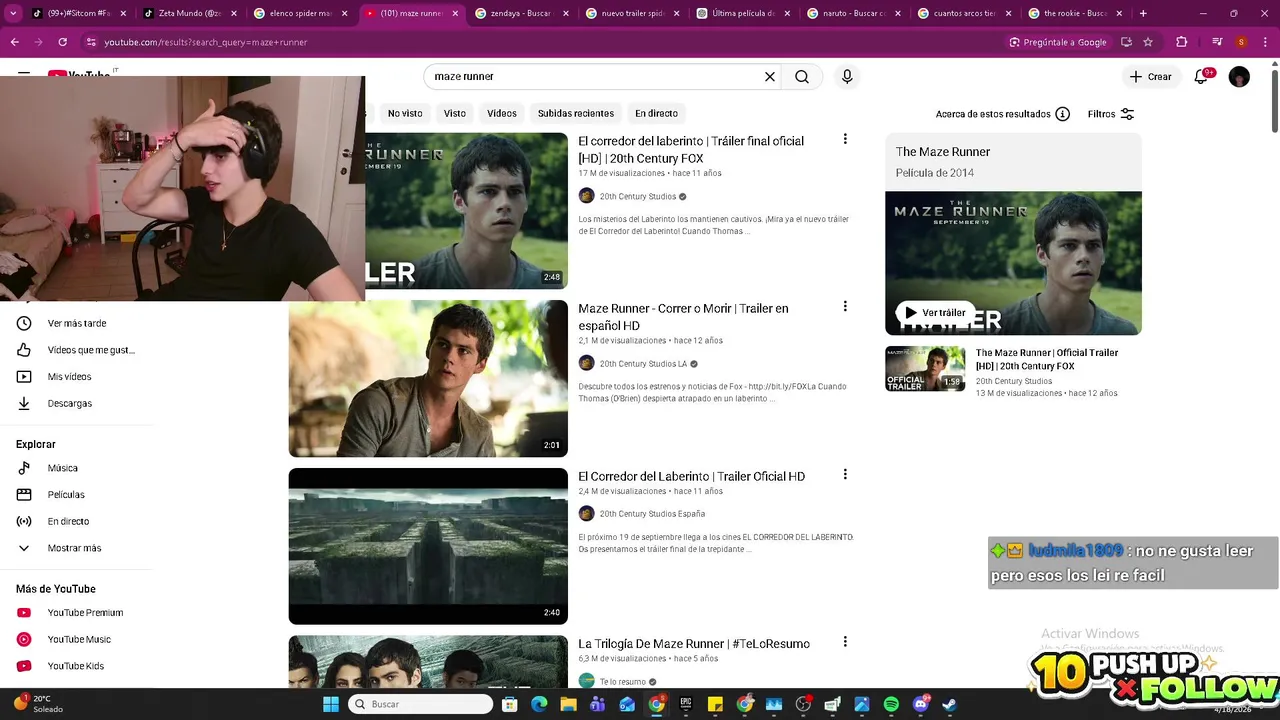Open El Corredor del Laberinto Trailer Oficial HD title
The width and height of the screenshot is (1280, 720).
click(691, 476)
